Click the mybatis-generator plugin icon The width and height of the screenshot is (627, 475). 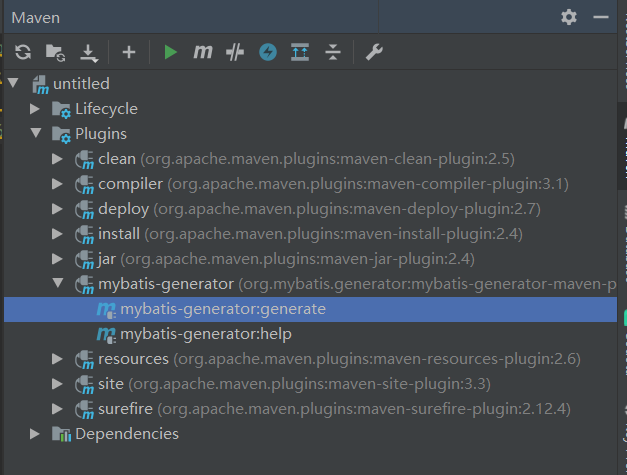[x=84, y=284]
